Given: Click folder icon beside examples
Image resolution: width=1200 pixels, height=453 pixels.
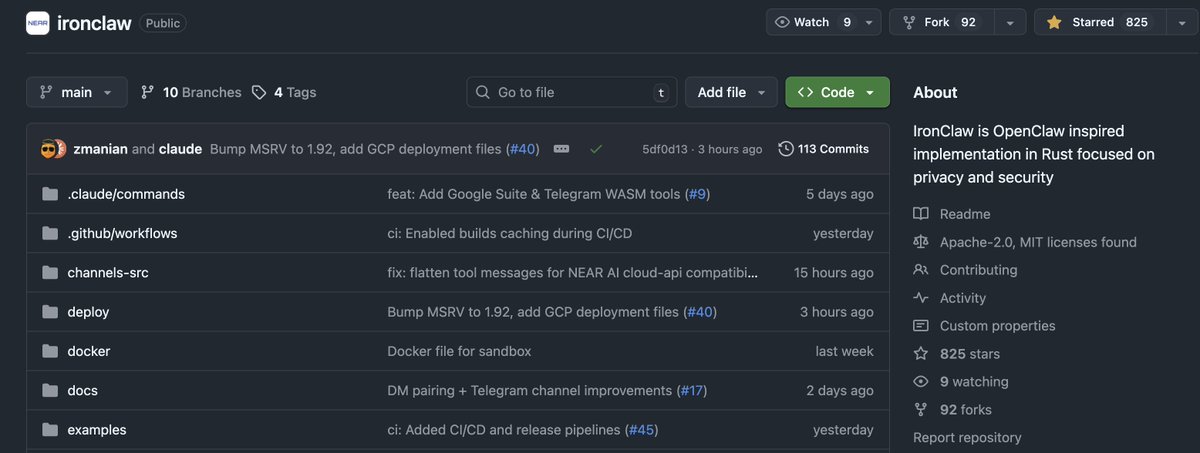Looking at the screenshot, I should tap(50, 430).
